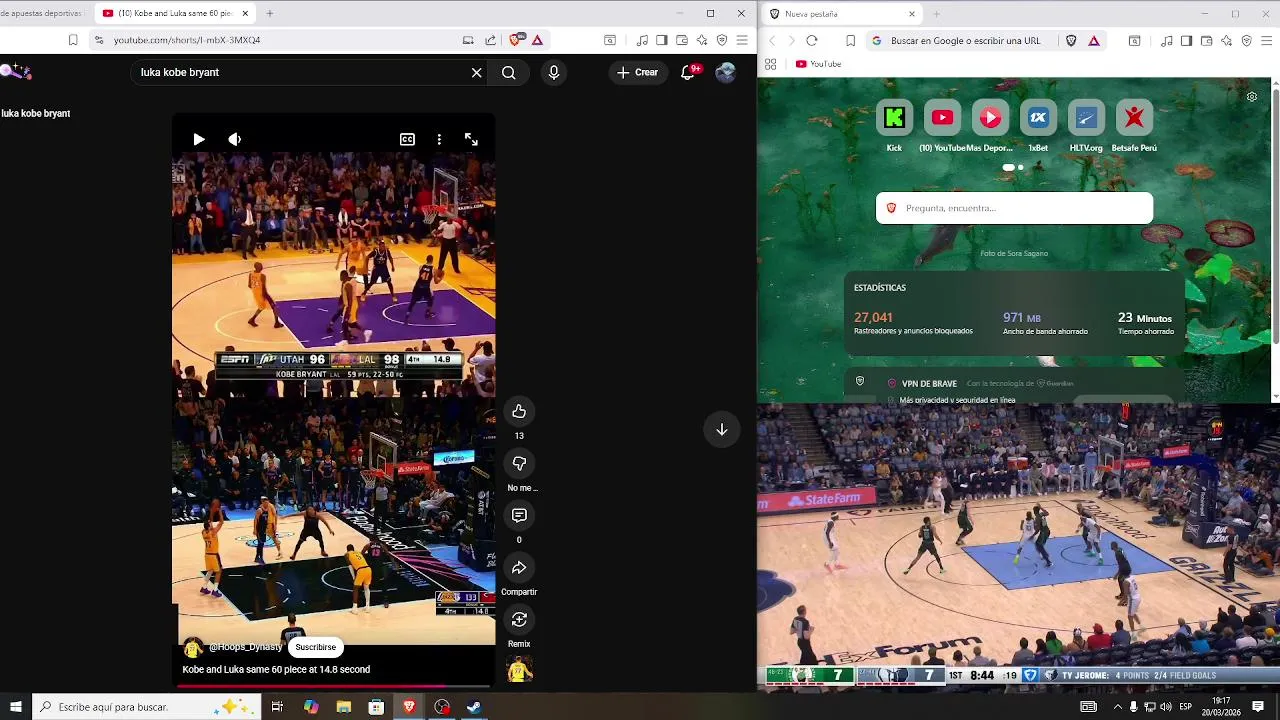Open Task View in the taskbar
The image size is (1280, 720).
point(277,707)
